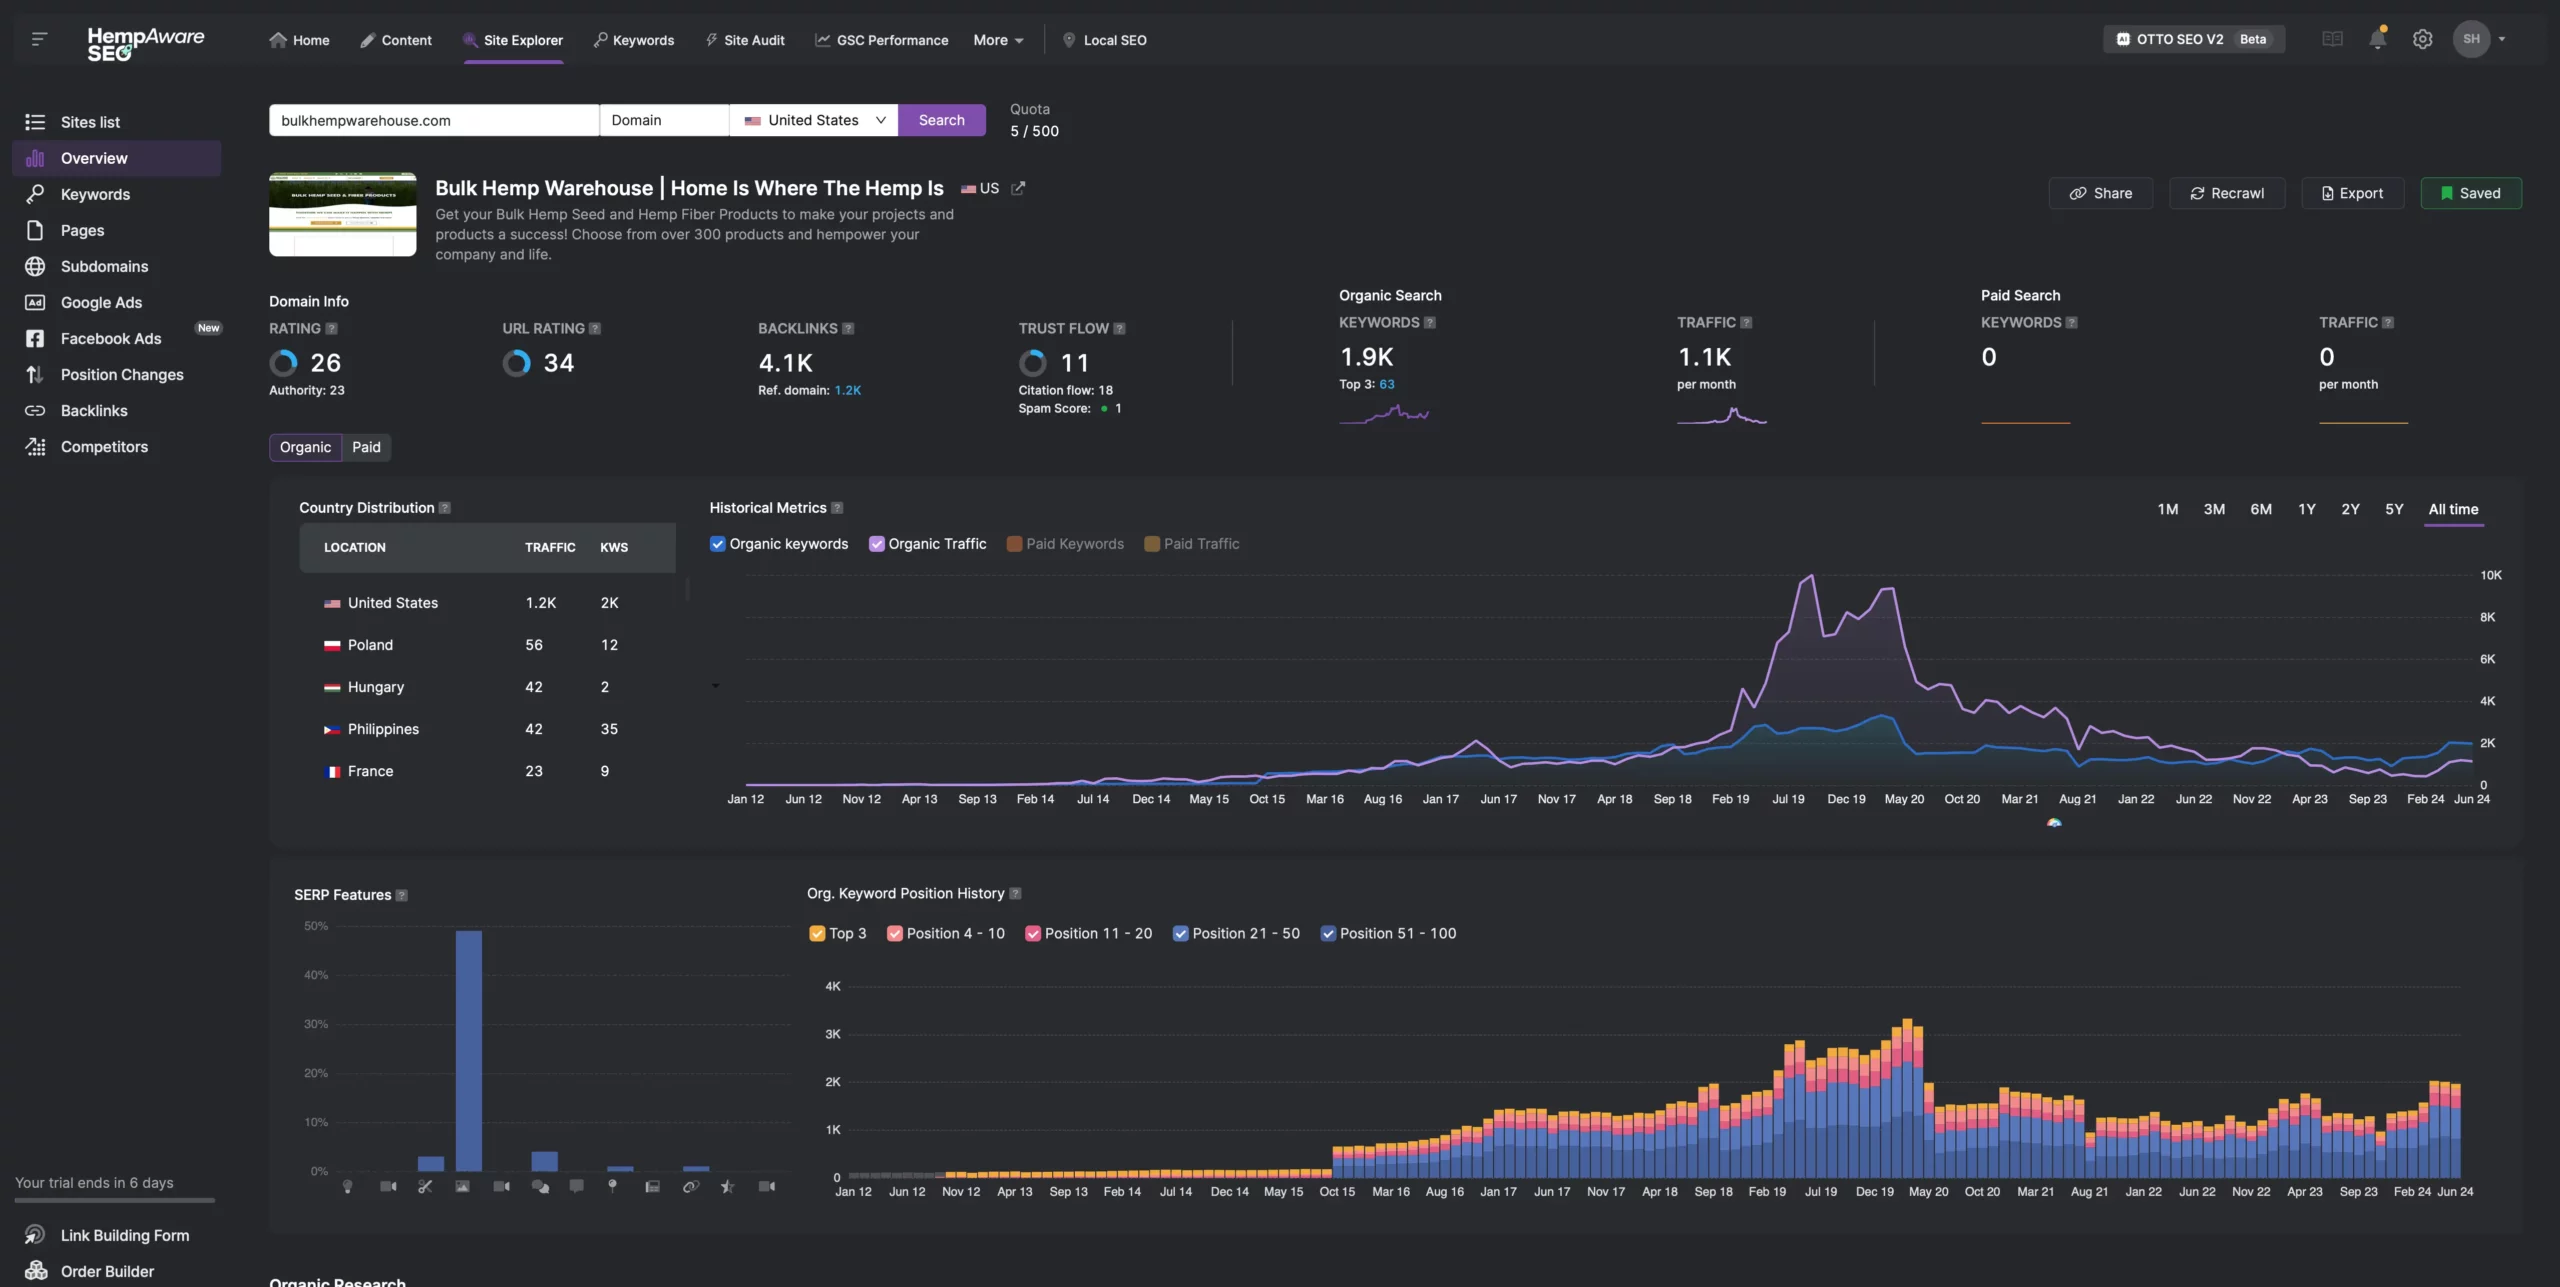Click help icon next to URL RATING

point(595,328)
